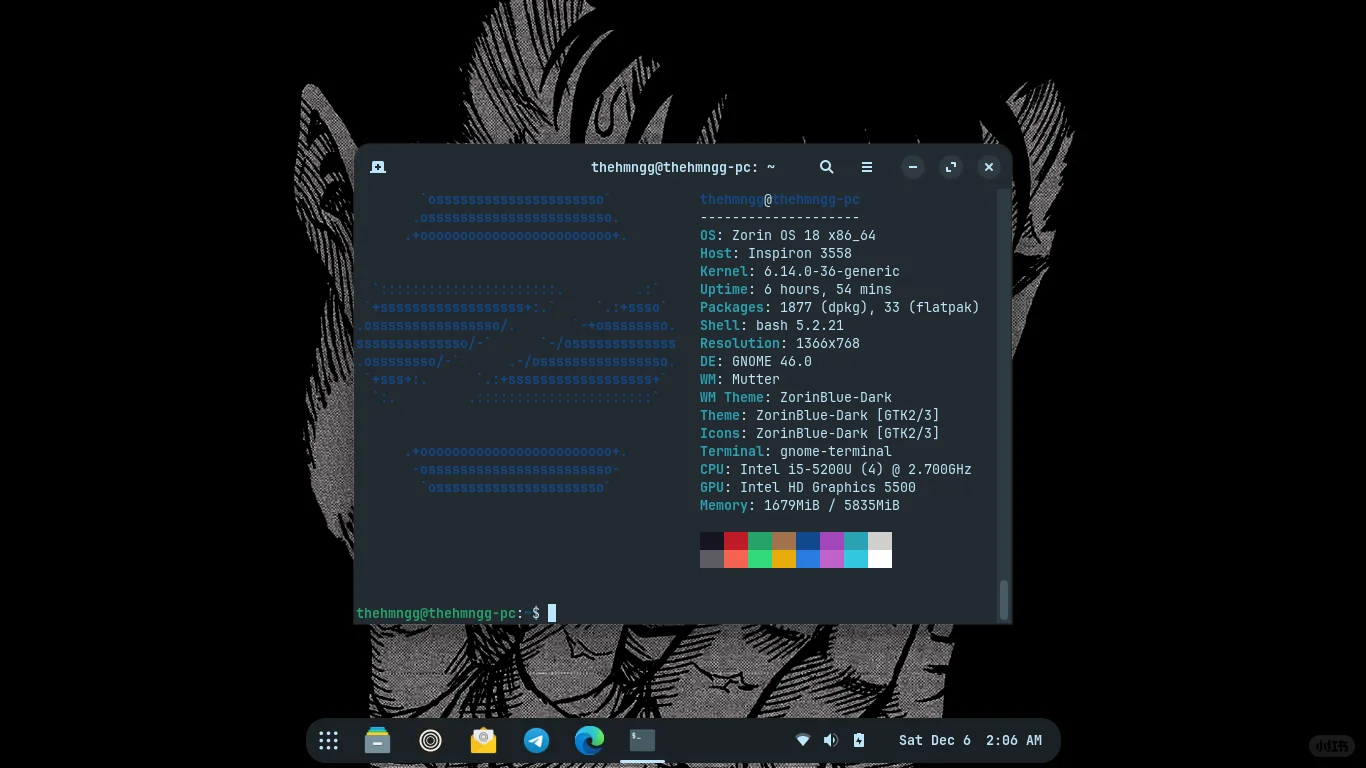Click the pure white color block
The height and width of the screenshot is (768, 1366).
pyautogui.click(x=880, y=559)
